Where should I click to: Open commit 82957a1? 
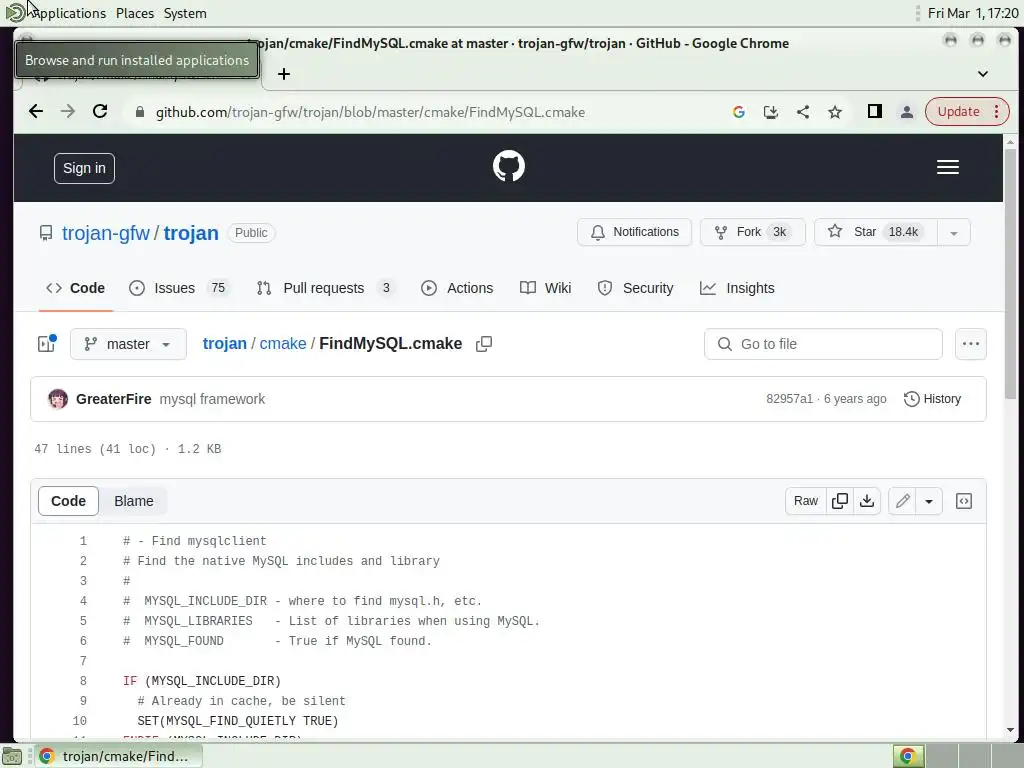pos(790,399)
